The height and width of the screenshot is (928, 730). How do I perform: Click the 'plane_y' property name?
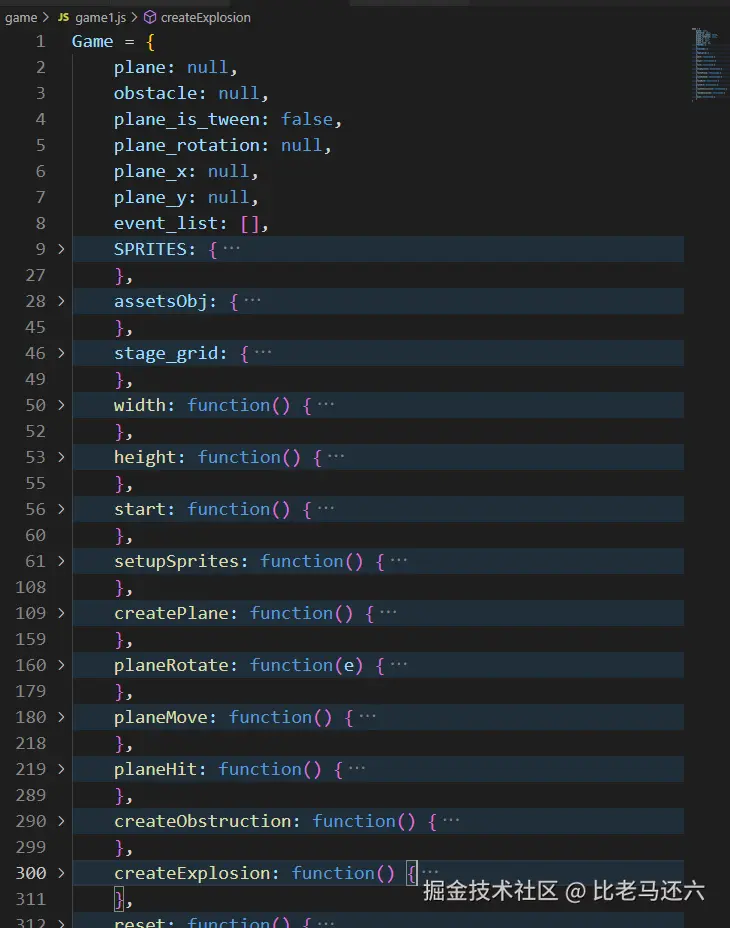(x=150, y=198)
